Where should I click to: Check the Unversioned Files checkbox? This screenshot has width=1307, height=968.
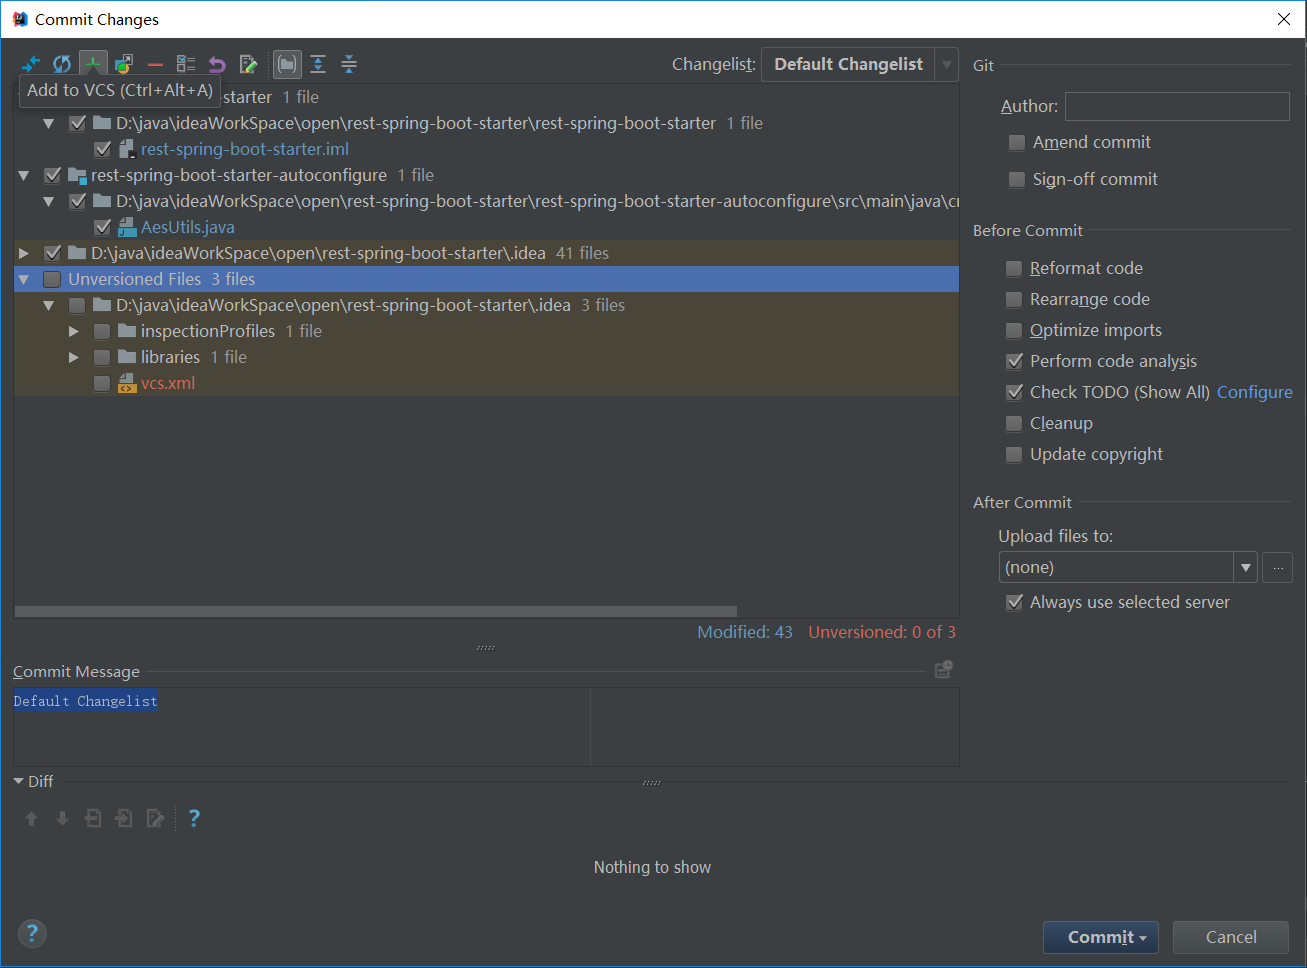(52, 279)
